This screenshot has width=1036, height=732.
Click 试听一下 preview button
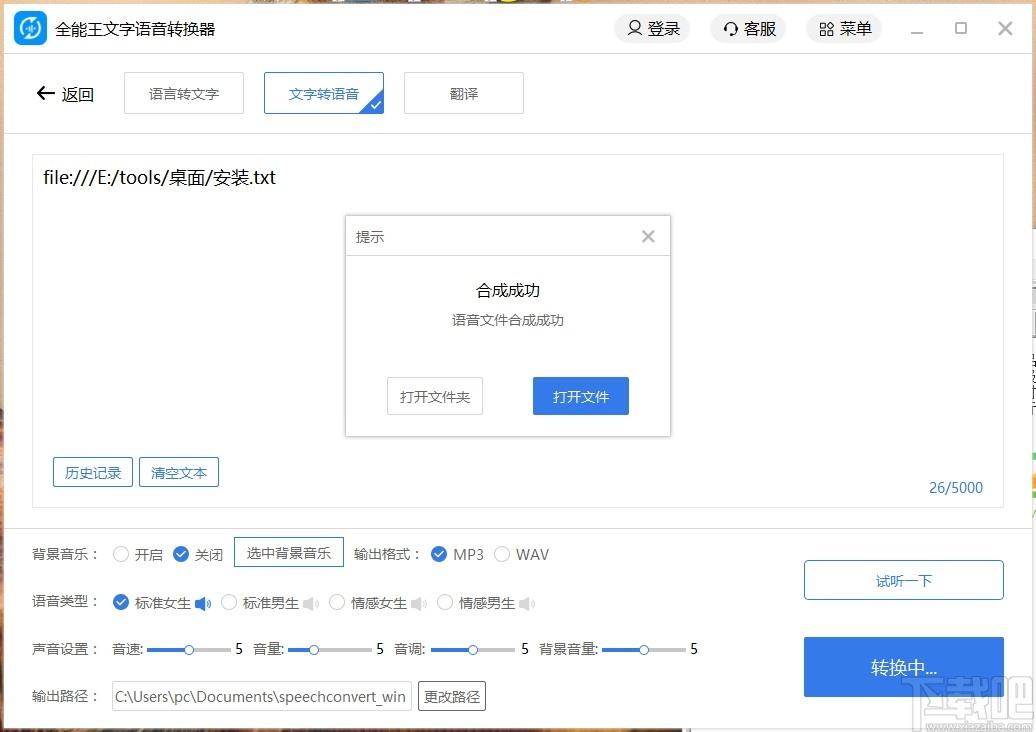click(903, 580)
